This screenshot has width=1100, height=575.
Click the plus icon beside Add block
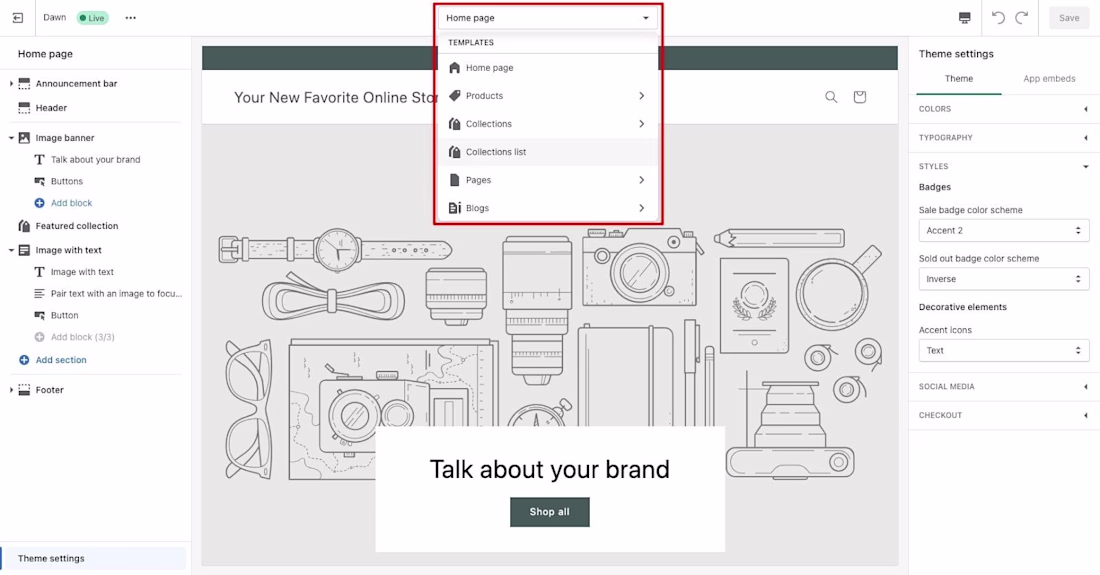pyautogui.click(x=39, y=203)
